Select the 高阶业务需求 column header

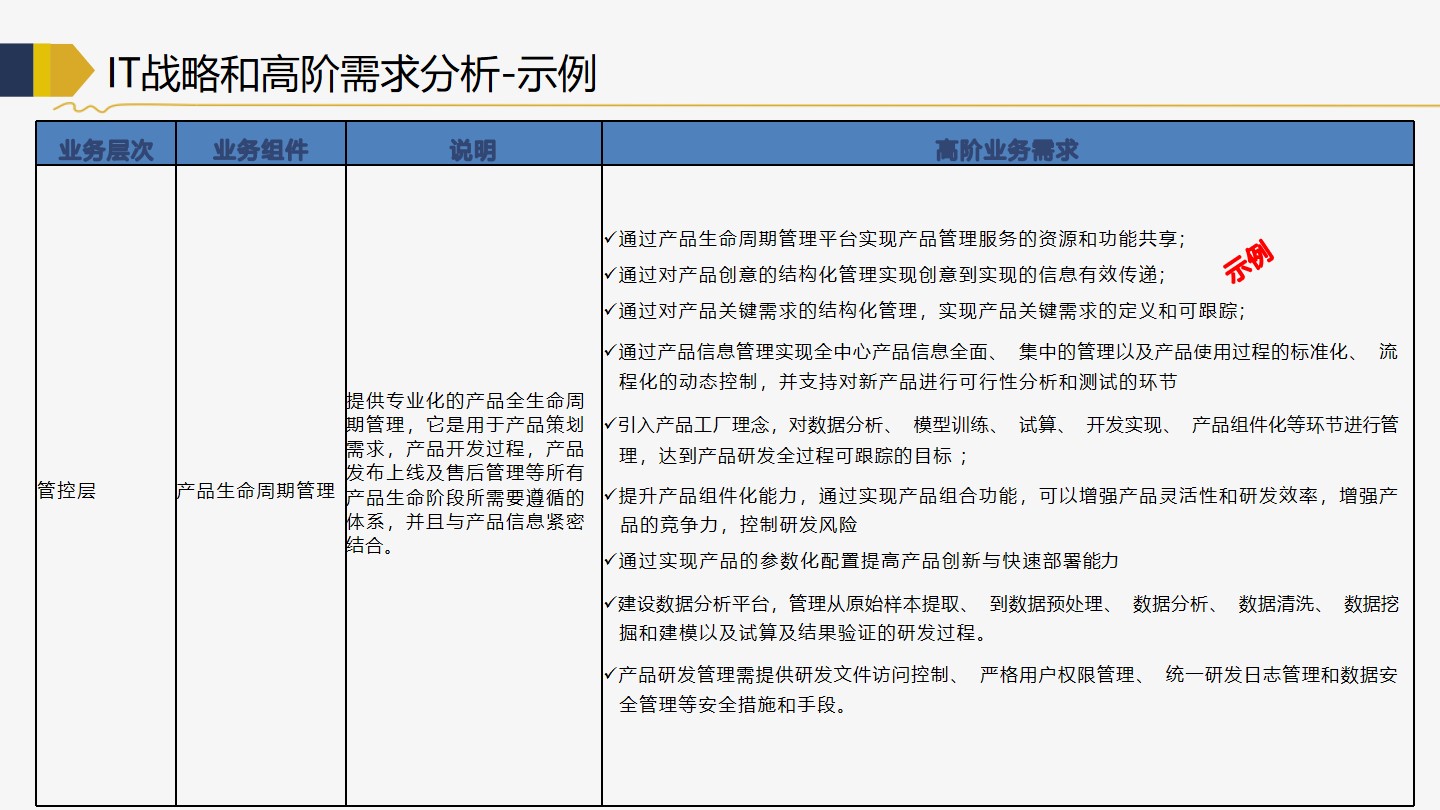click(x=1008, y=144)
